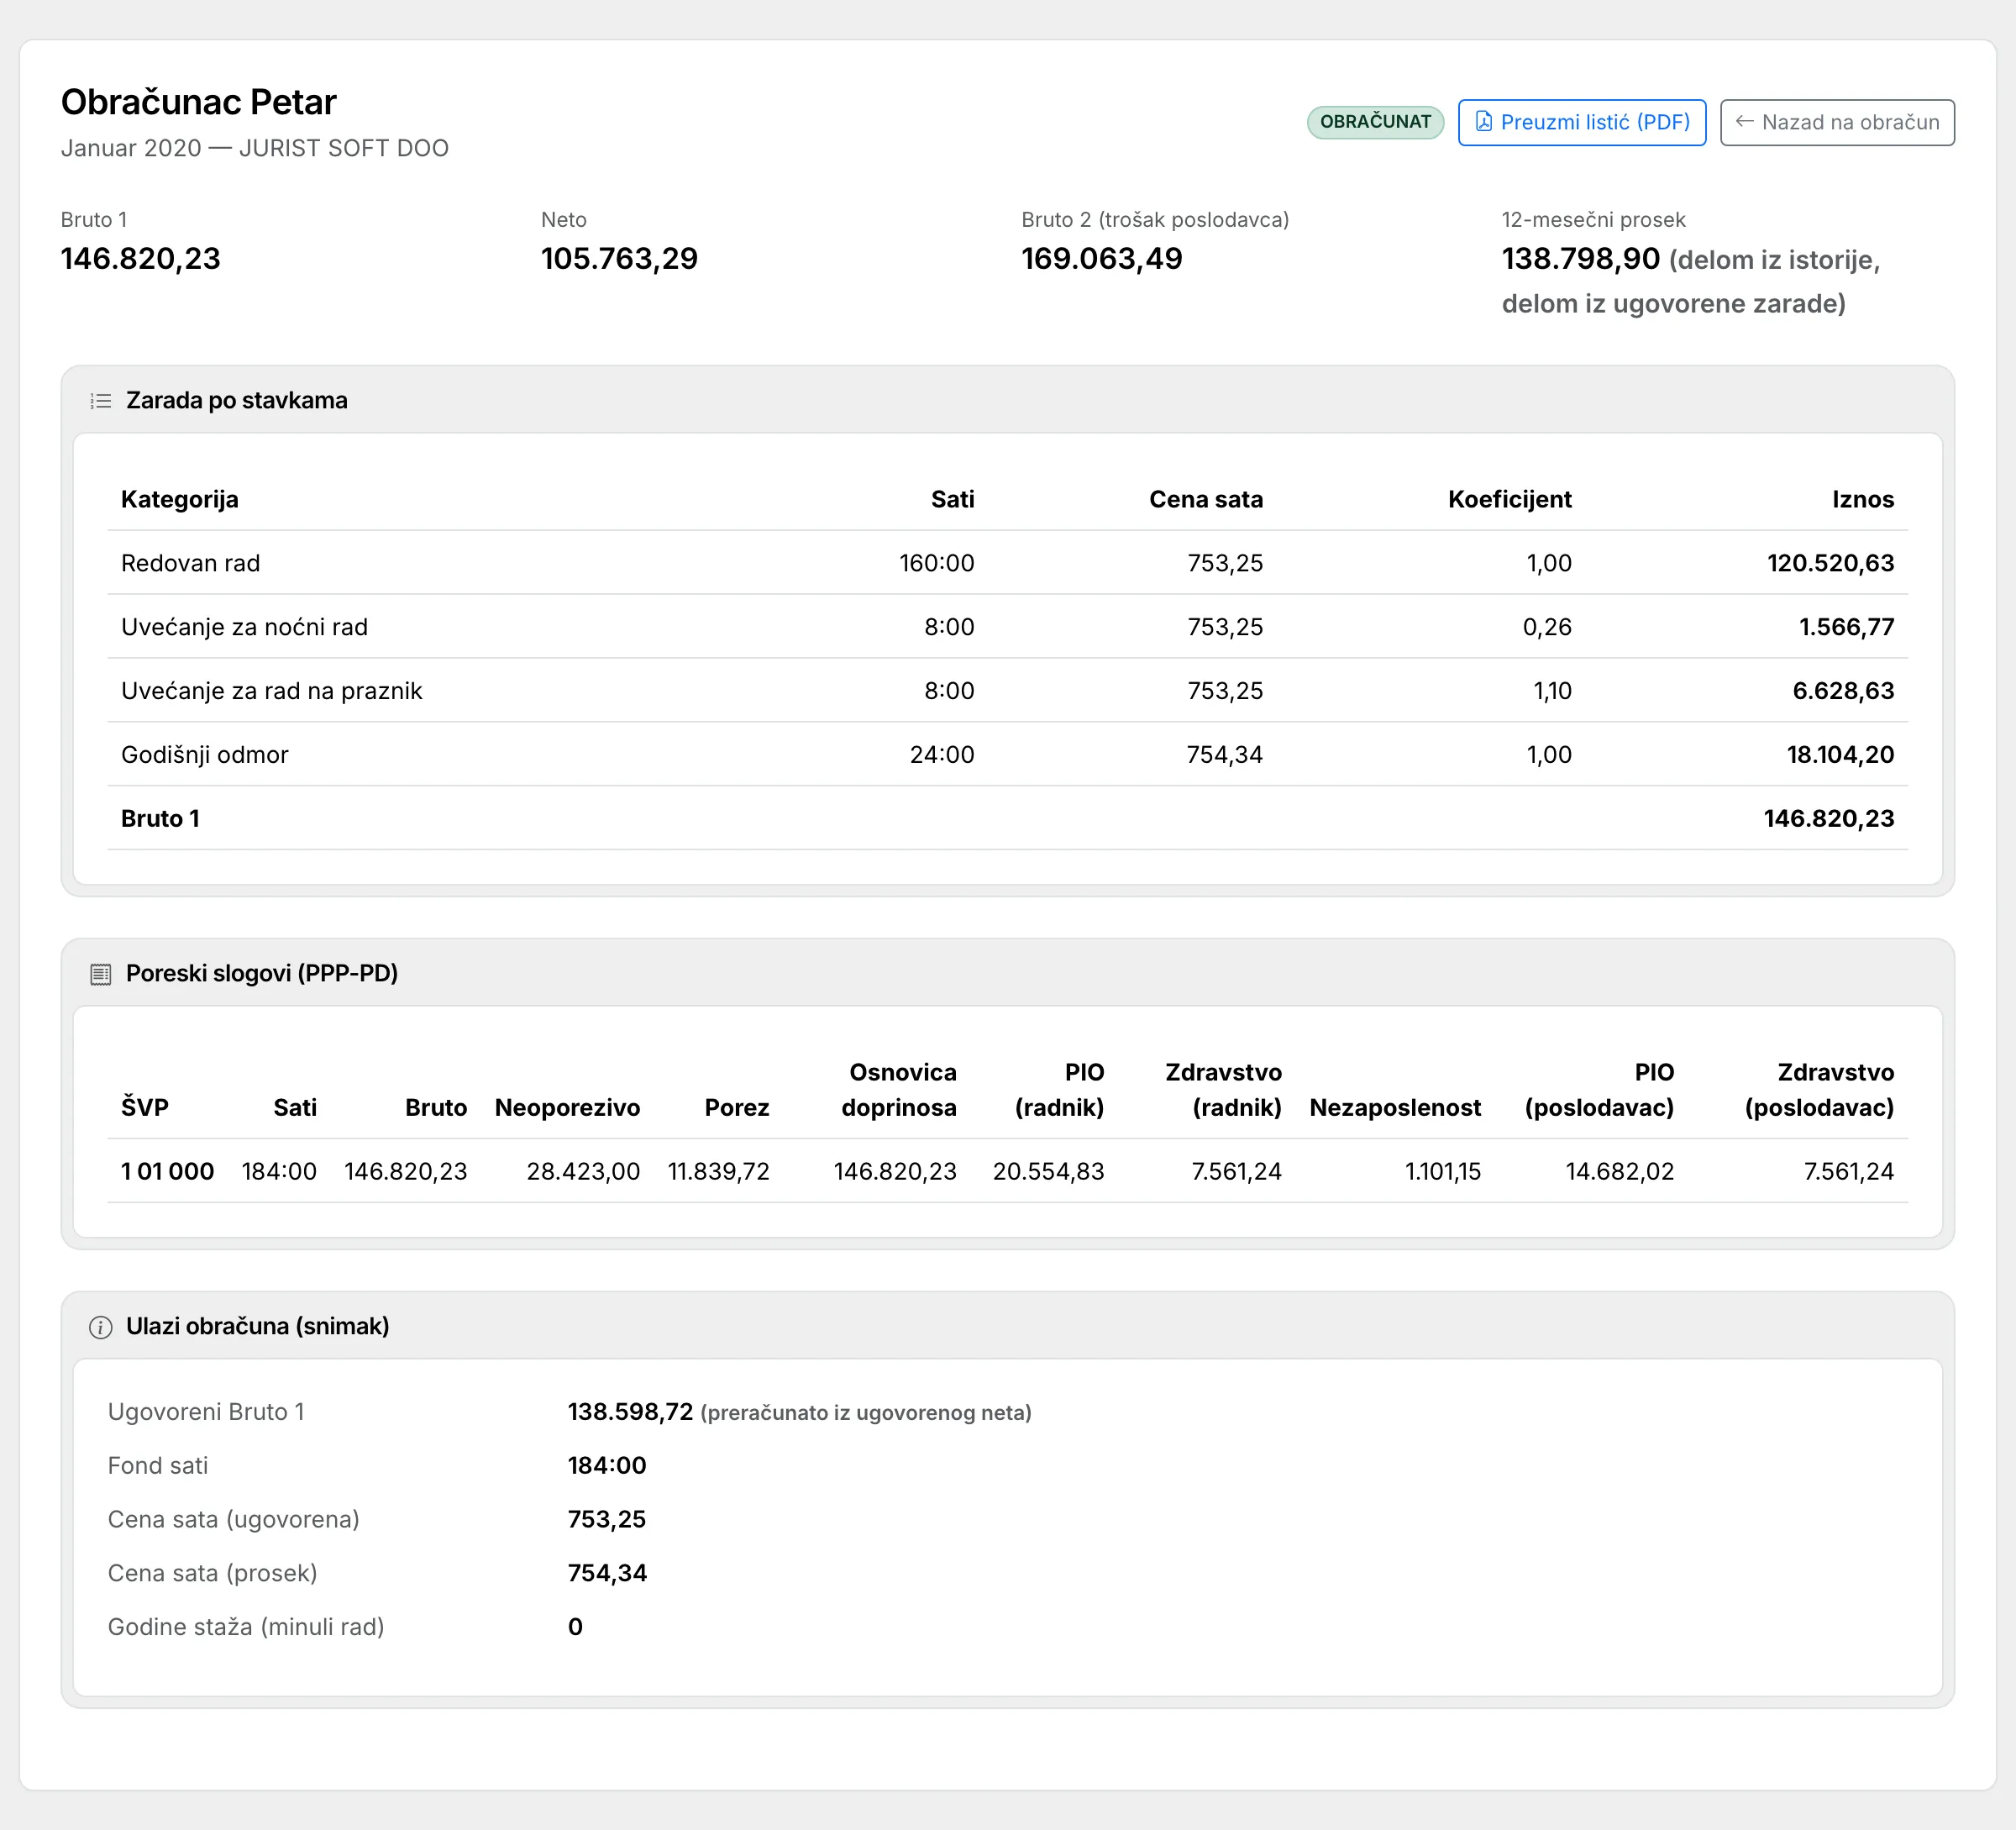The width and height of the screenshot is (2016, 1830).
Task: Click the Zarada po stavkama section title
Action: click(237, 401)
